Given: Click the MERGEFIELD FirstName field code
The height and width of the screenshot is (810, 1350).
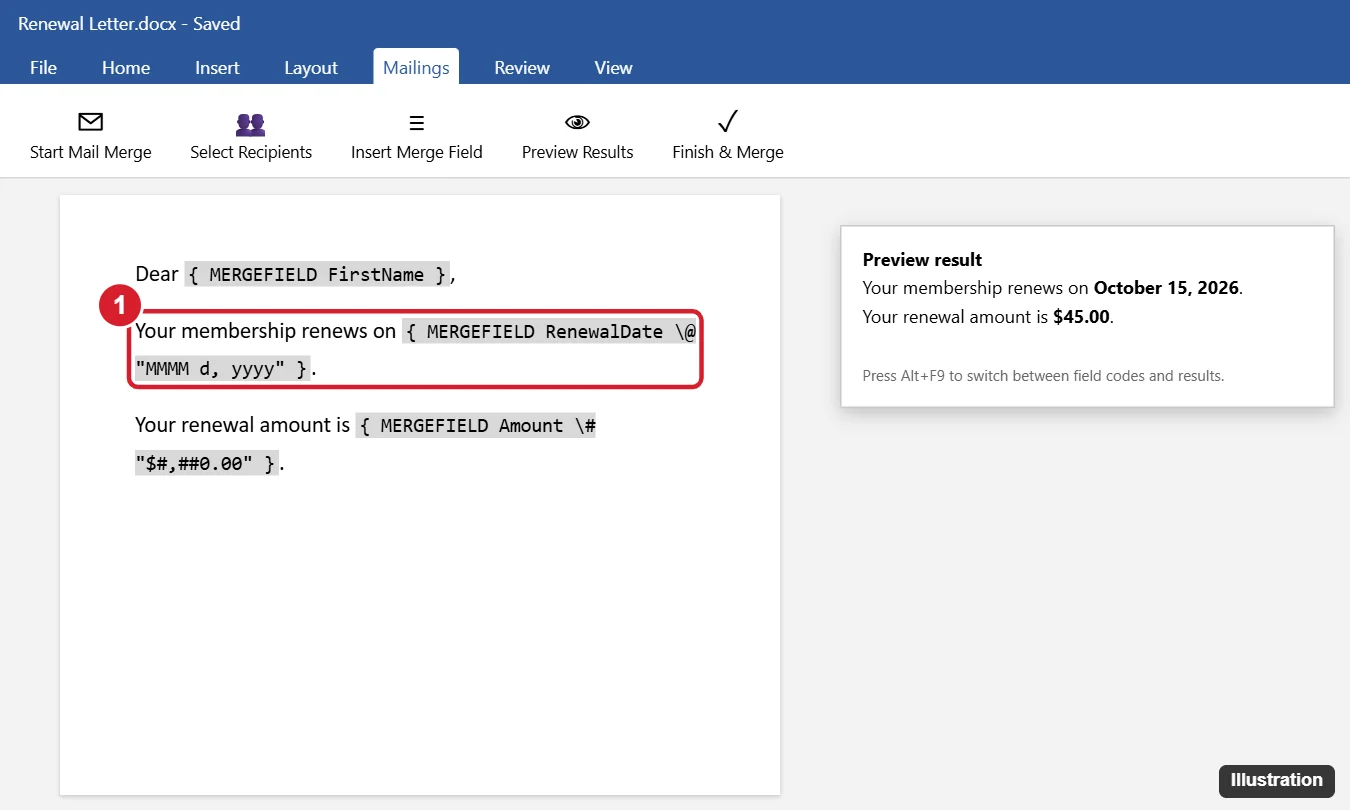Looking at the screenshot, I should tap(318, 275).
